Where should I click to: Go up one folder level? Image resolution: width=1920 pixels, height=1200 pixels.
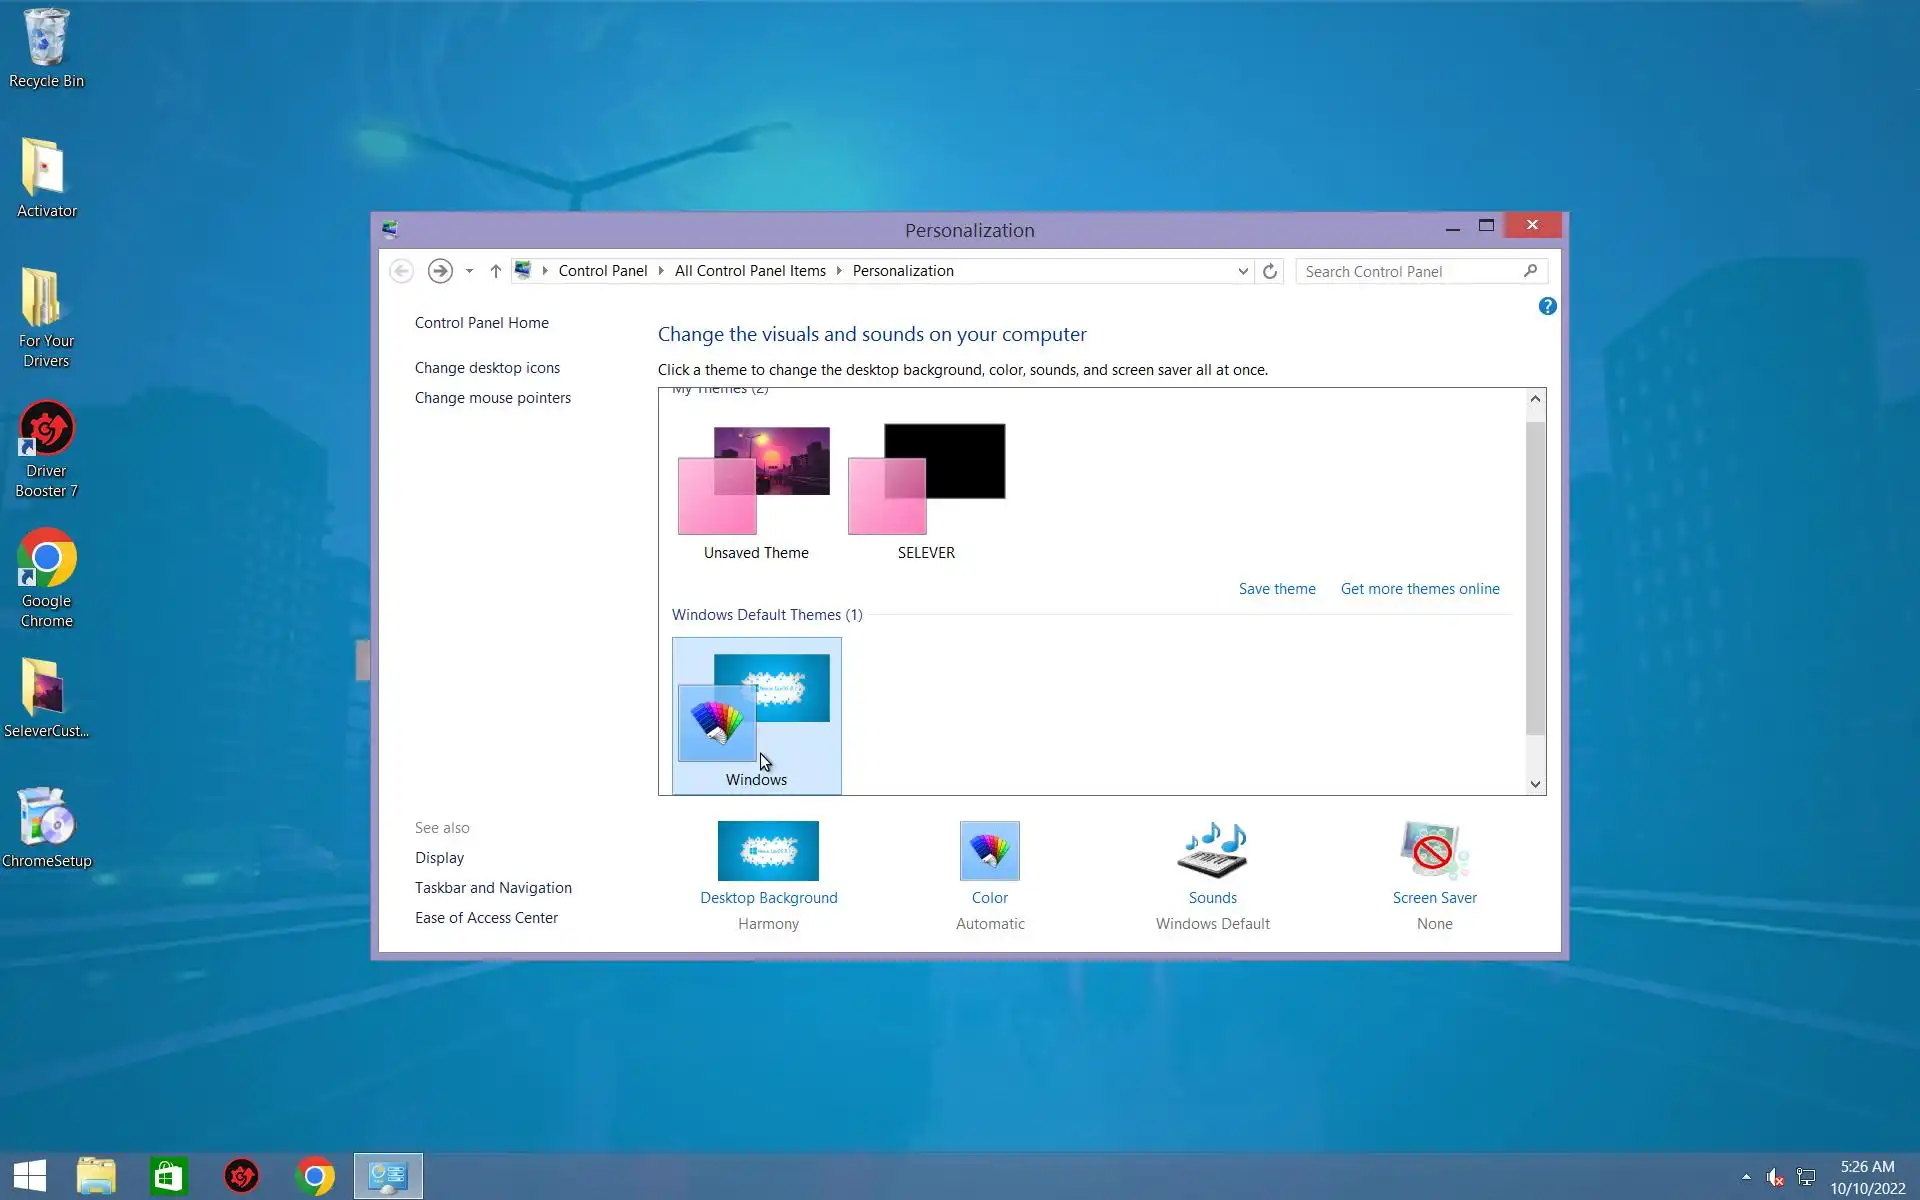[x=495, y=271]
